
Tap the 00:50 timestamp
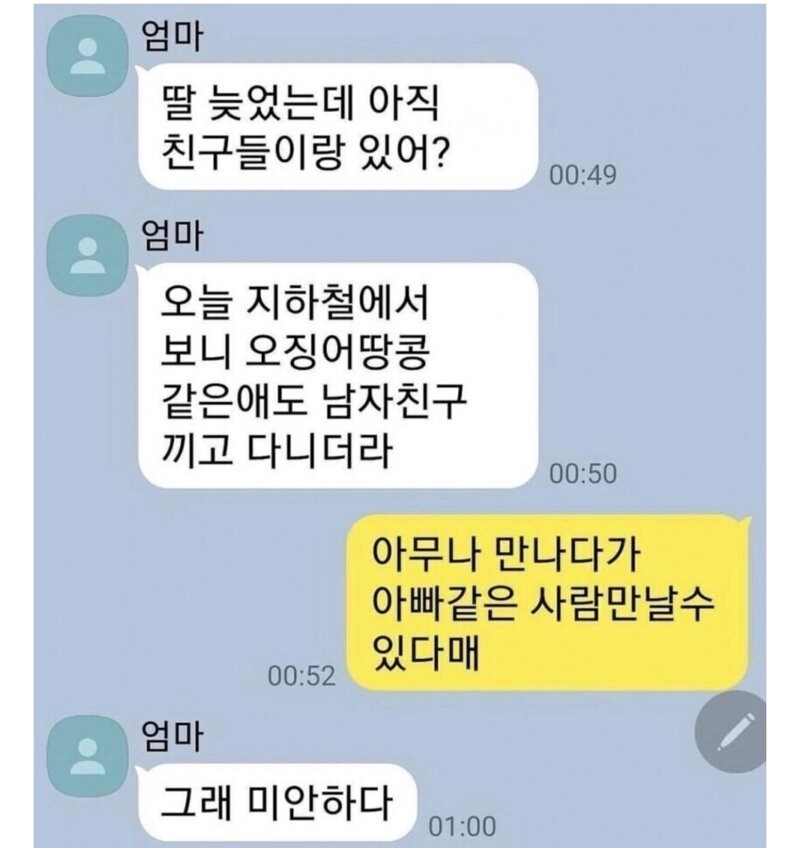(x=583, y=474)
